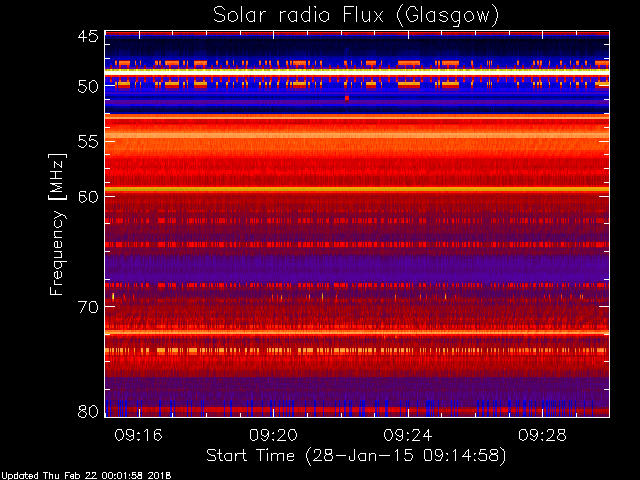Image resolution: width=640 pixels, height=480 pixels.
Task: Click the small red spot near 51 MHz
Action: tap(347, 98)
